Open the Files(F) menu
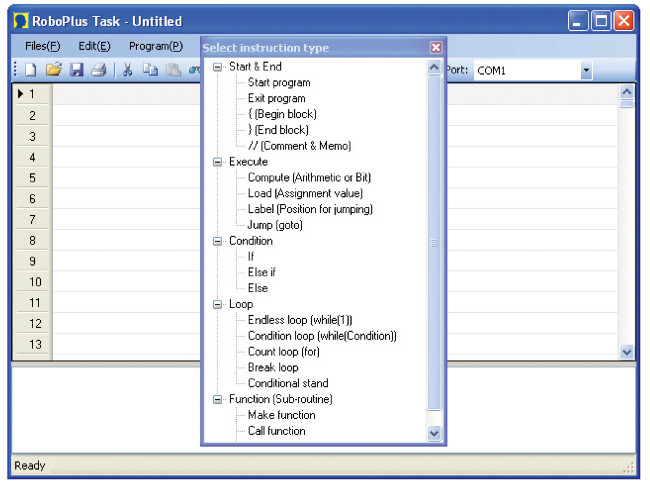This screenshot has height=485, width=650. point(43,46)
